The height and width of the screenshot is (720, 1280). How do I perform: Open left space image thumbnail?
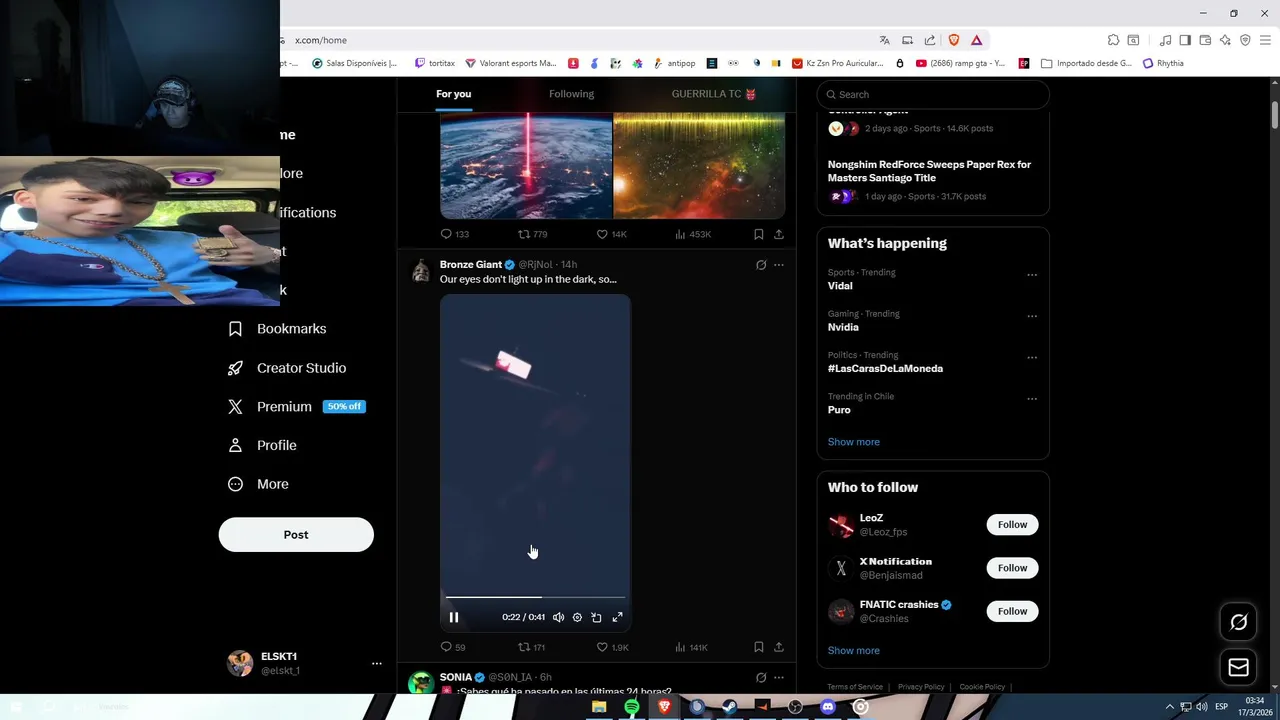(x=526, y=165)
